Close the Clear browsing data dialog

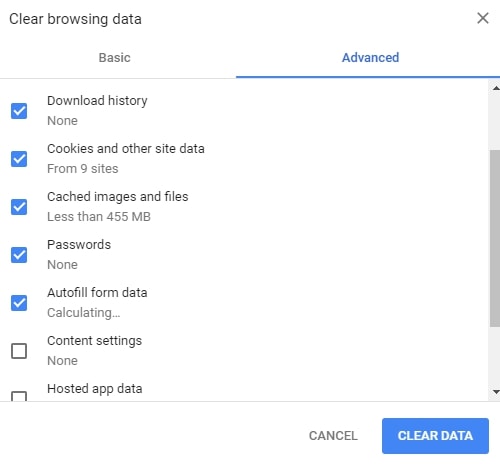pyautogui.click(x=483, y=18)
